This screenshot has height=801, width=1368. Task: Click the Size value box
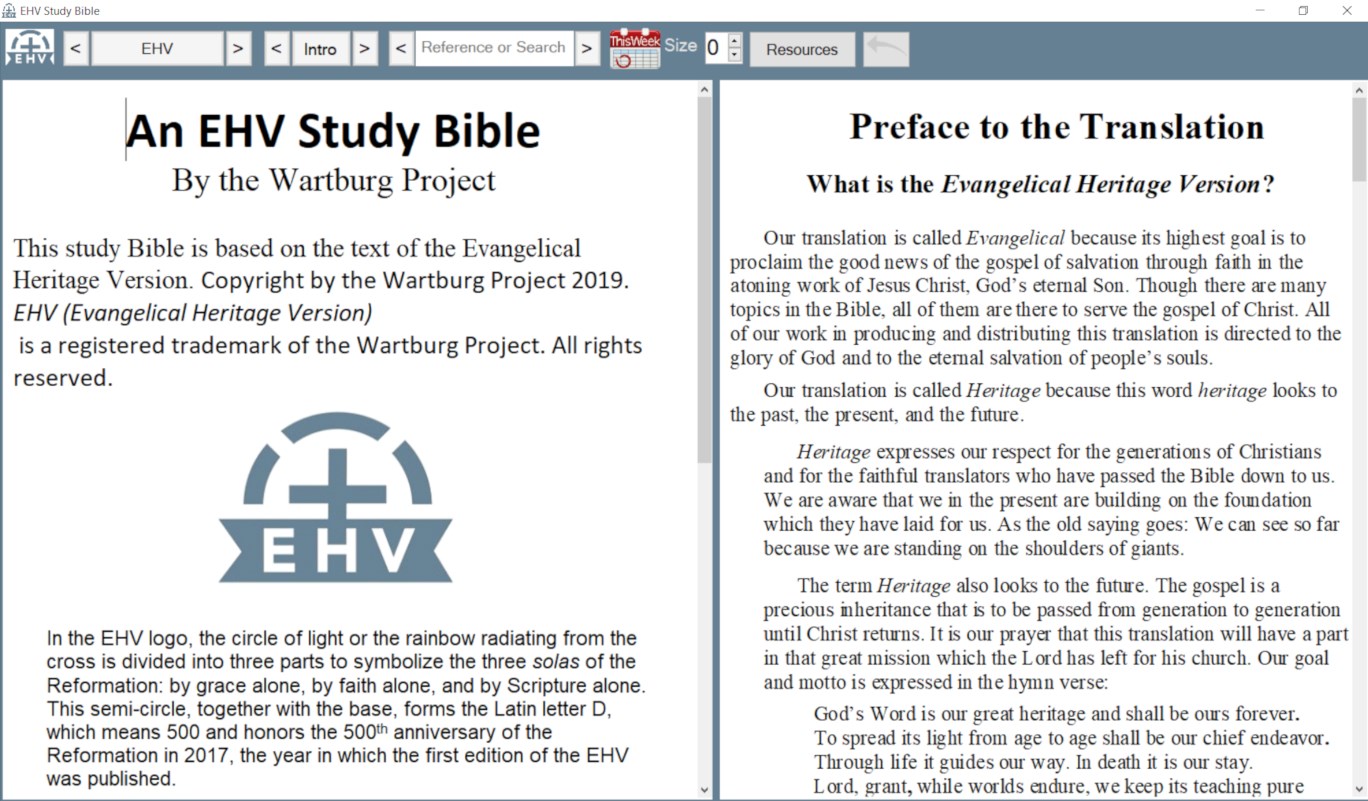(x=717, y=47)
